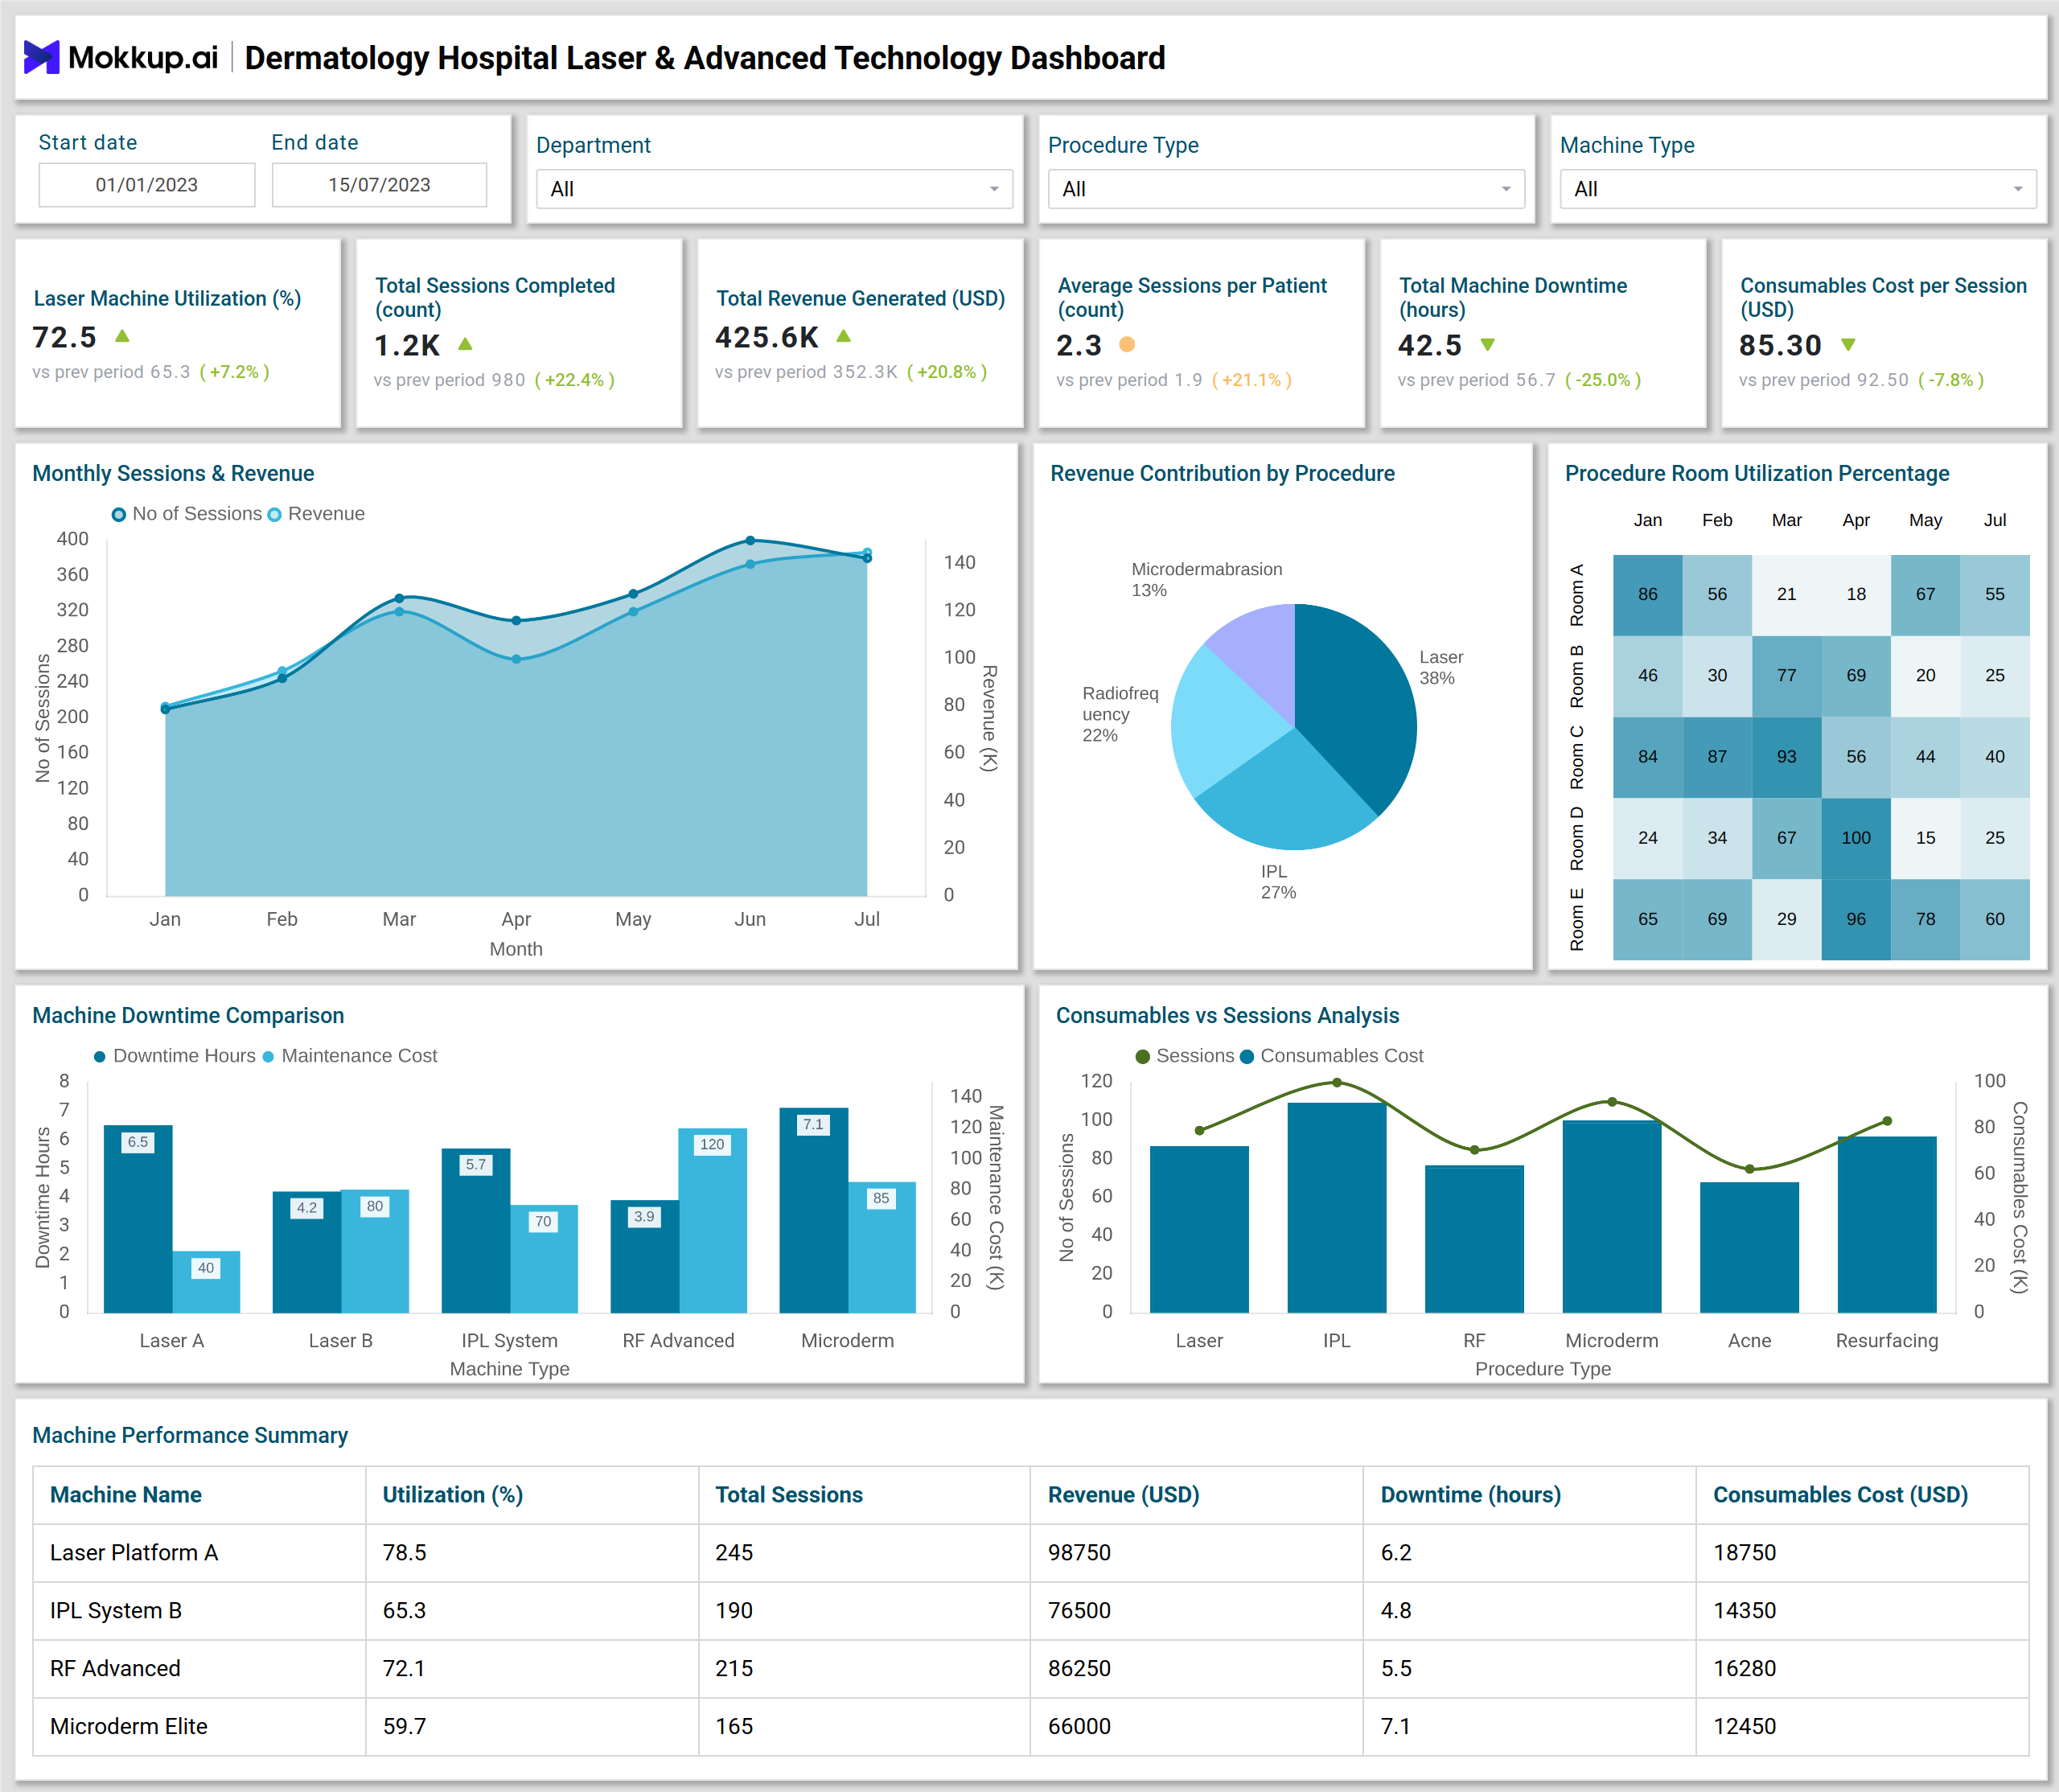Open the Machine Type dropdown
The image size is (2059, 1792).
1798,189
